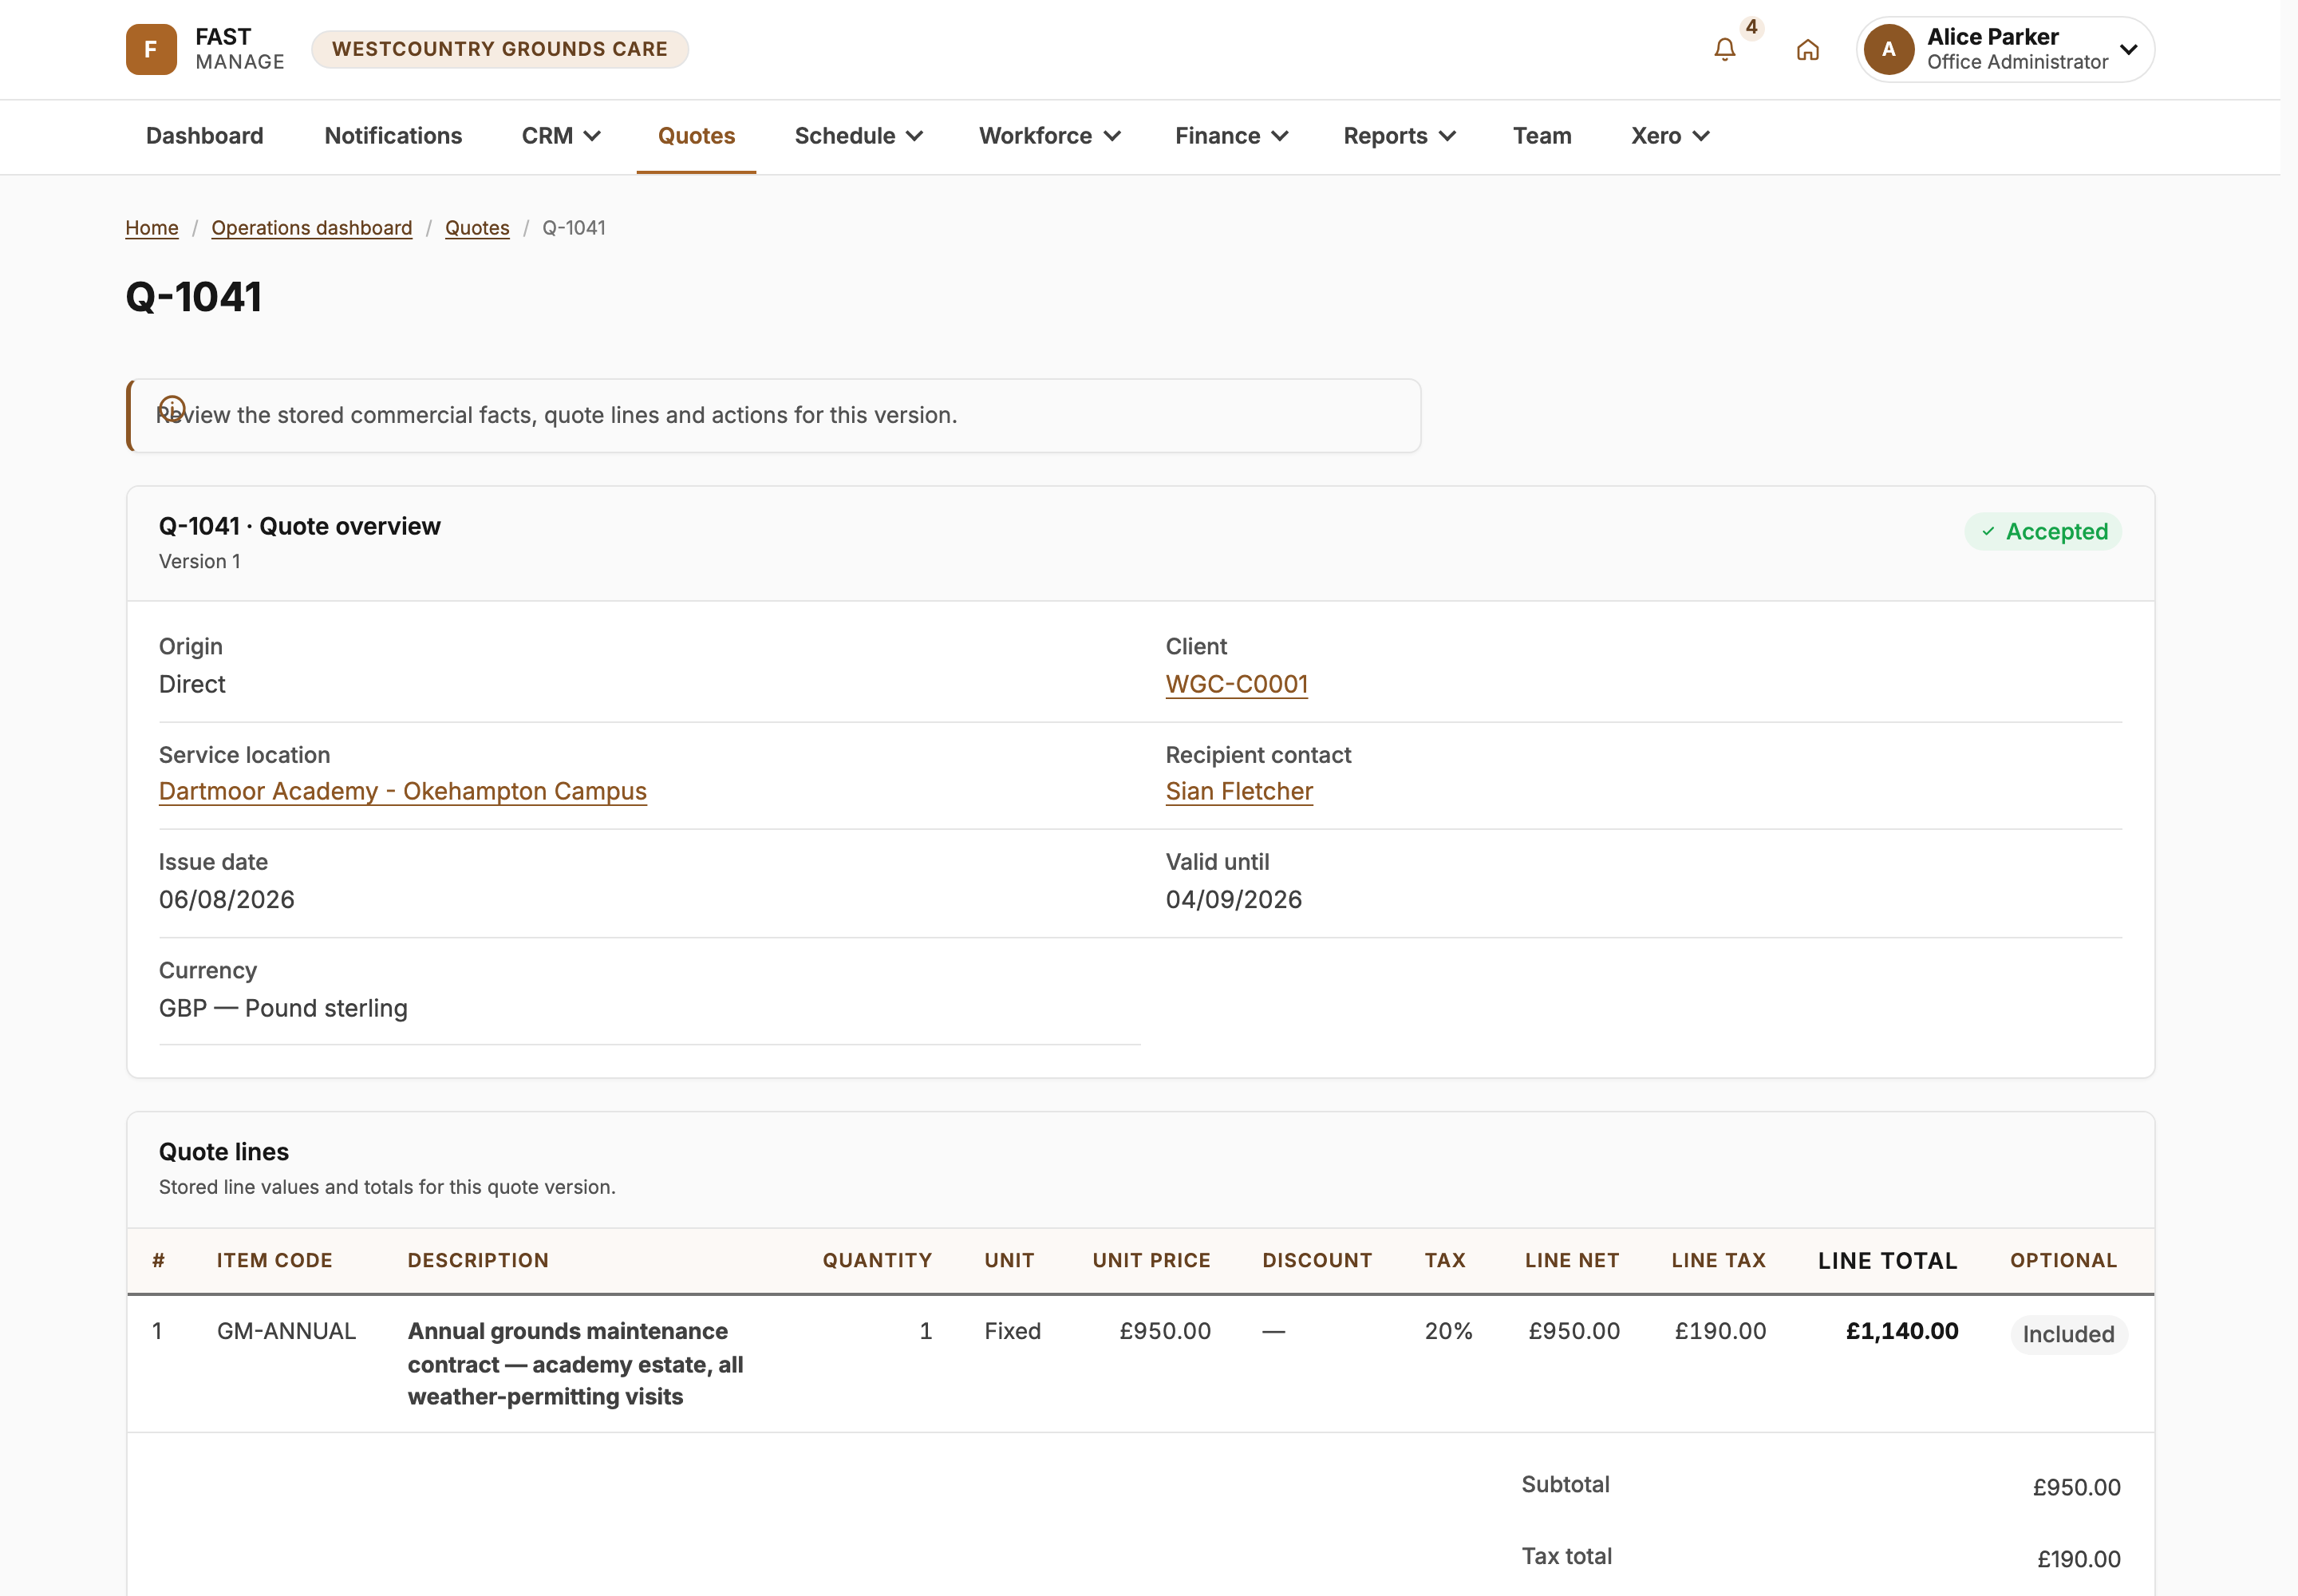The width and height of the screenshot is (2298, 1596).
Task: Click the Q-1041 page heading
Action: click(194, 297)
